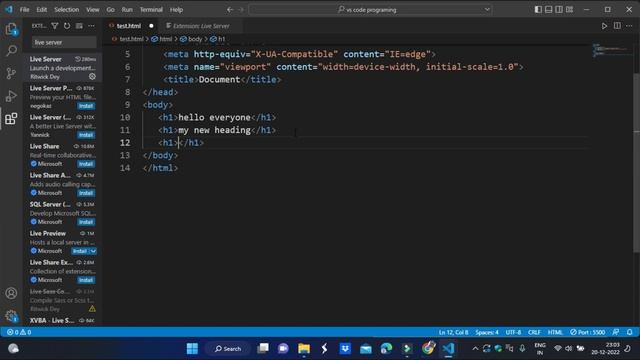
Task: Select the Live Server extension entry
Action: click(x=62, y=68)
